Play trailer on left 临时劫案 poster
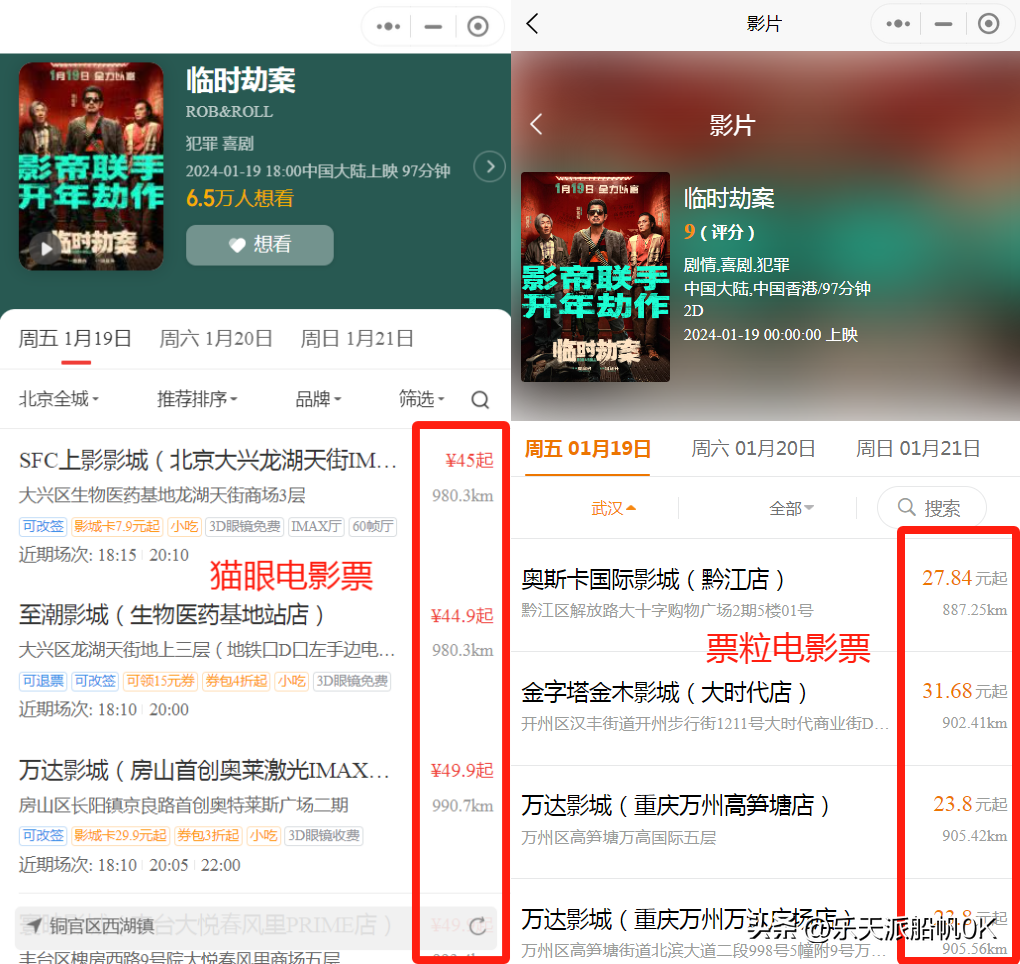The height and width of the screenshot is (964, 1020). [46, 248]
